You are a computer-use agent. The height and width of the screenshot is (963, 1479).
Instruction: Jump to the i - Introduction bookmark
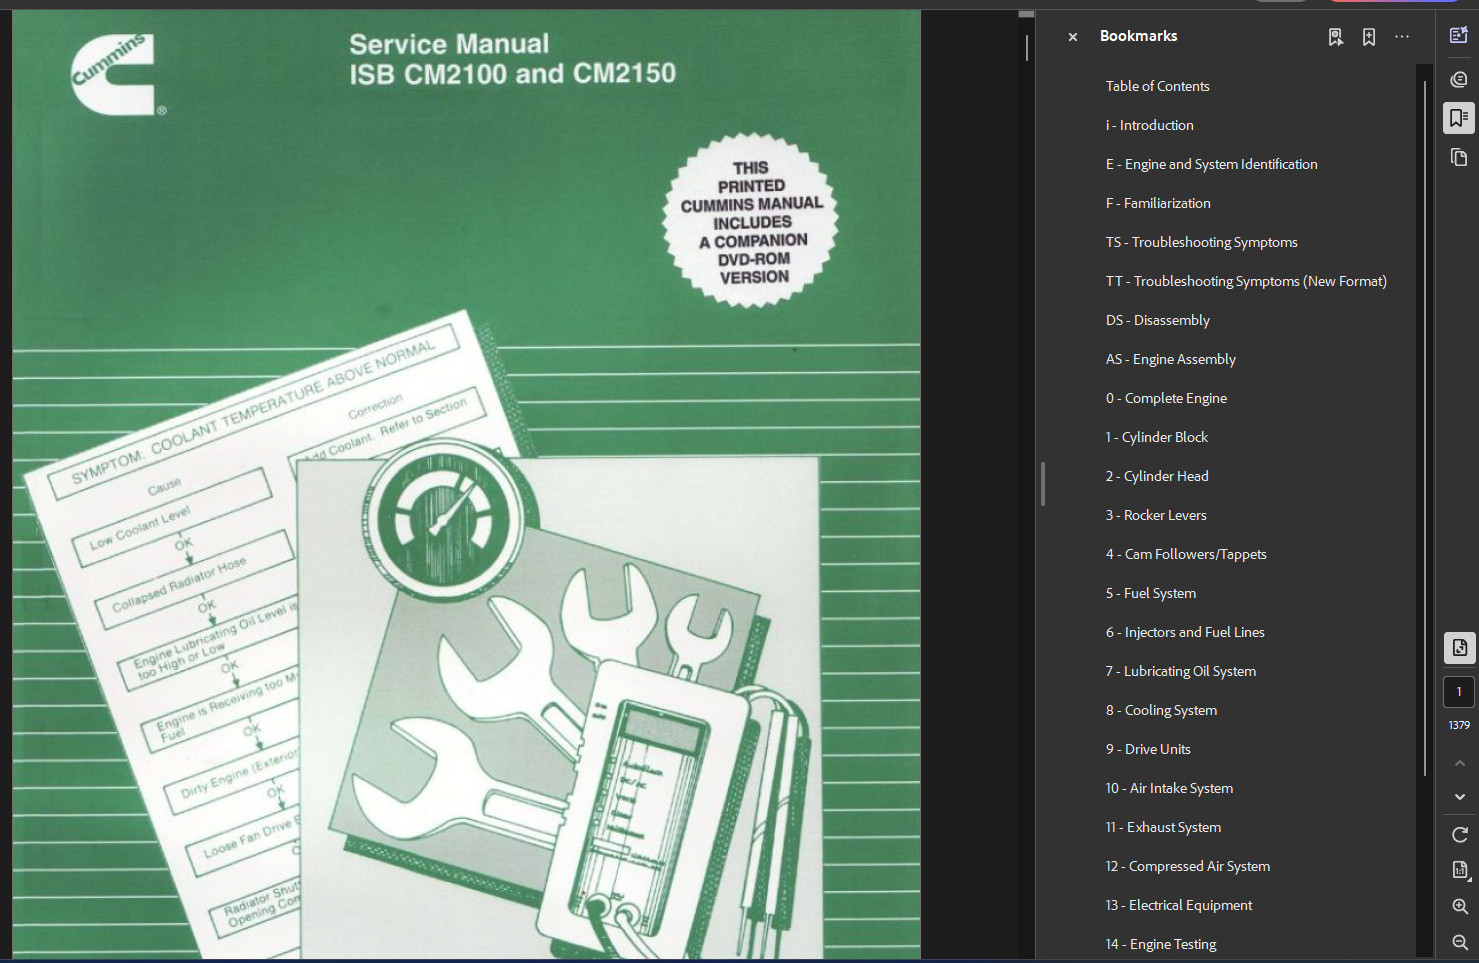[x=1149, y=125]
